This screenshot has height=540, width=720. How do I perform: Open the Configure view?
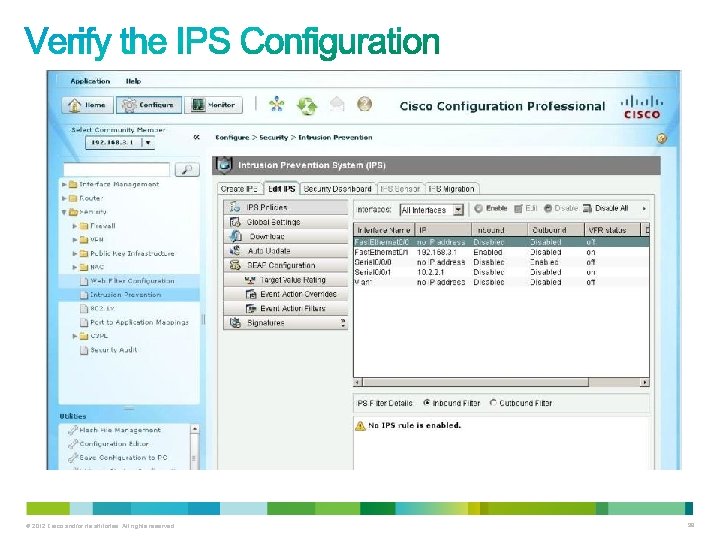(149, 105)
